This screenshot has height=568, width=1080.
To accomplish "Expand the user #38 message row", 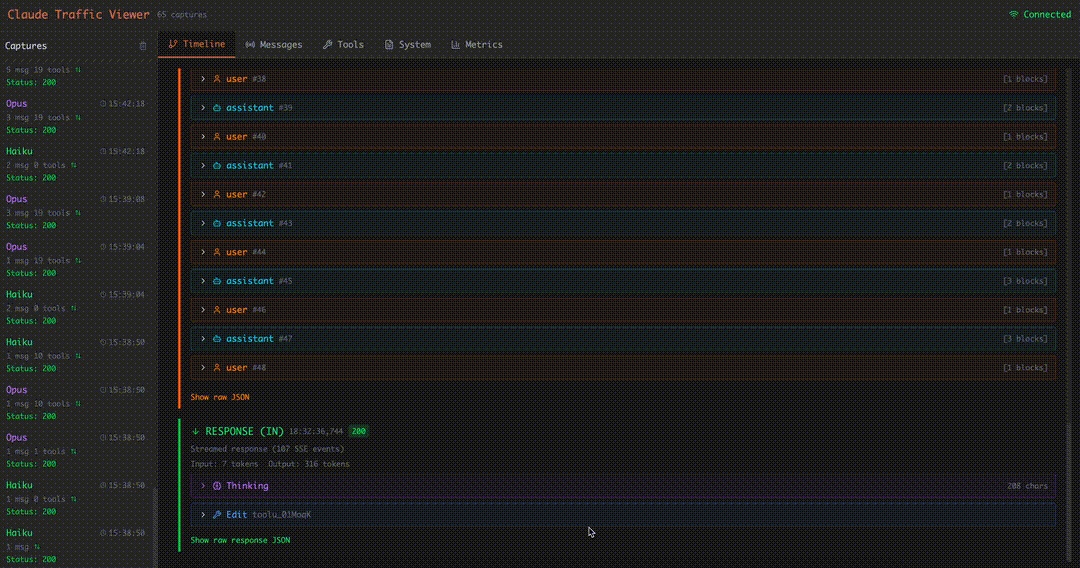I will (x=203, y=79).
